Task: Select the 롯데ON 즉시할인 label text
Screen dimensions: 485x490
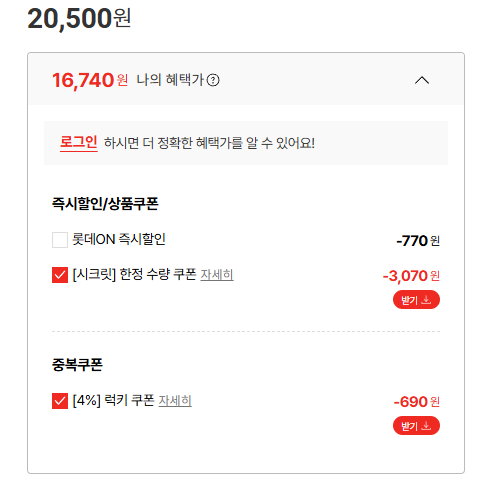Action: point(119,239)
